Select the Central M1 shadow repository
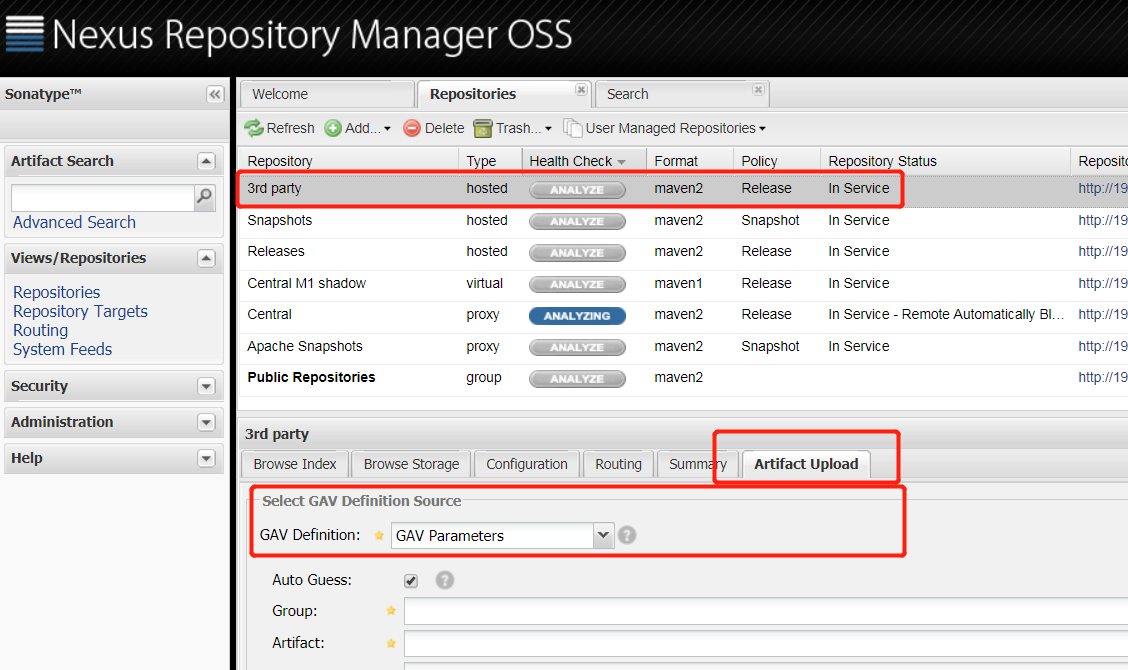The width and height of the screenshot is (1128, 670). pyautogui.click(x=683, y=284)
